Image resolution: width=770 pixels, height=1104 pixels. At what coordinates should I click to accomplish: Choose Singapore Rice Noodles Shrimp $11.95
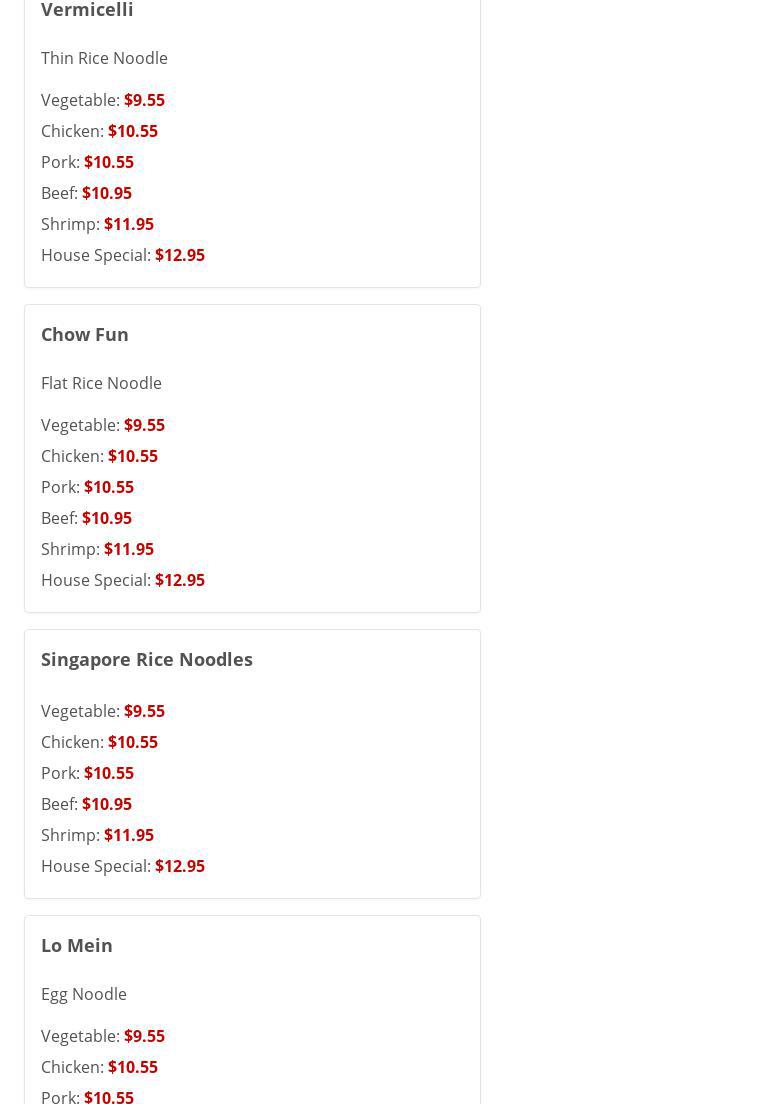click(x=128, y=835)
